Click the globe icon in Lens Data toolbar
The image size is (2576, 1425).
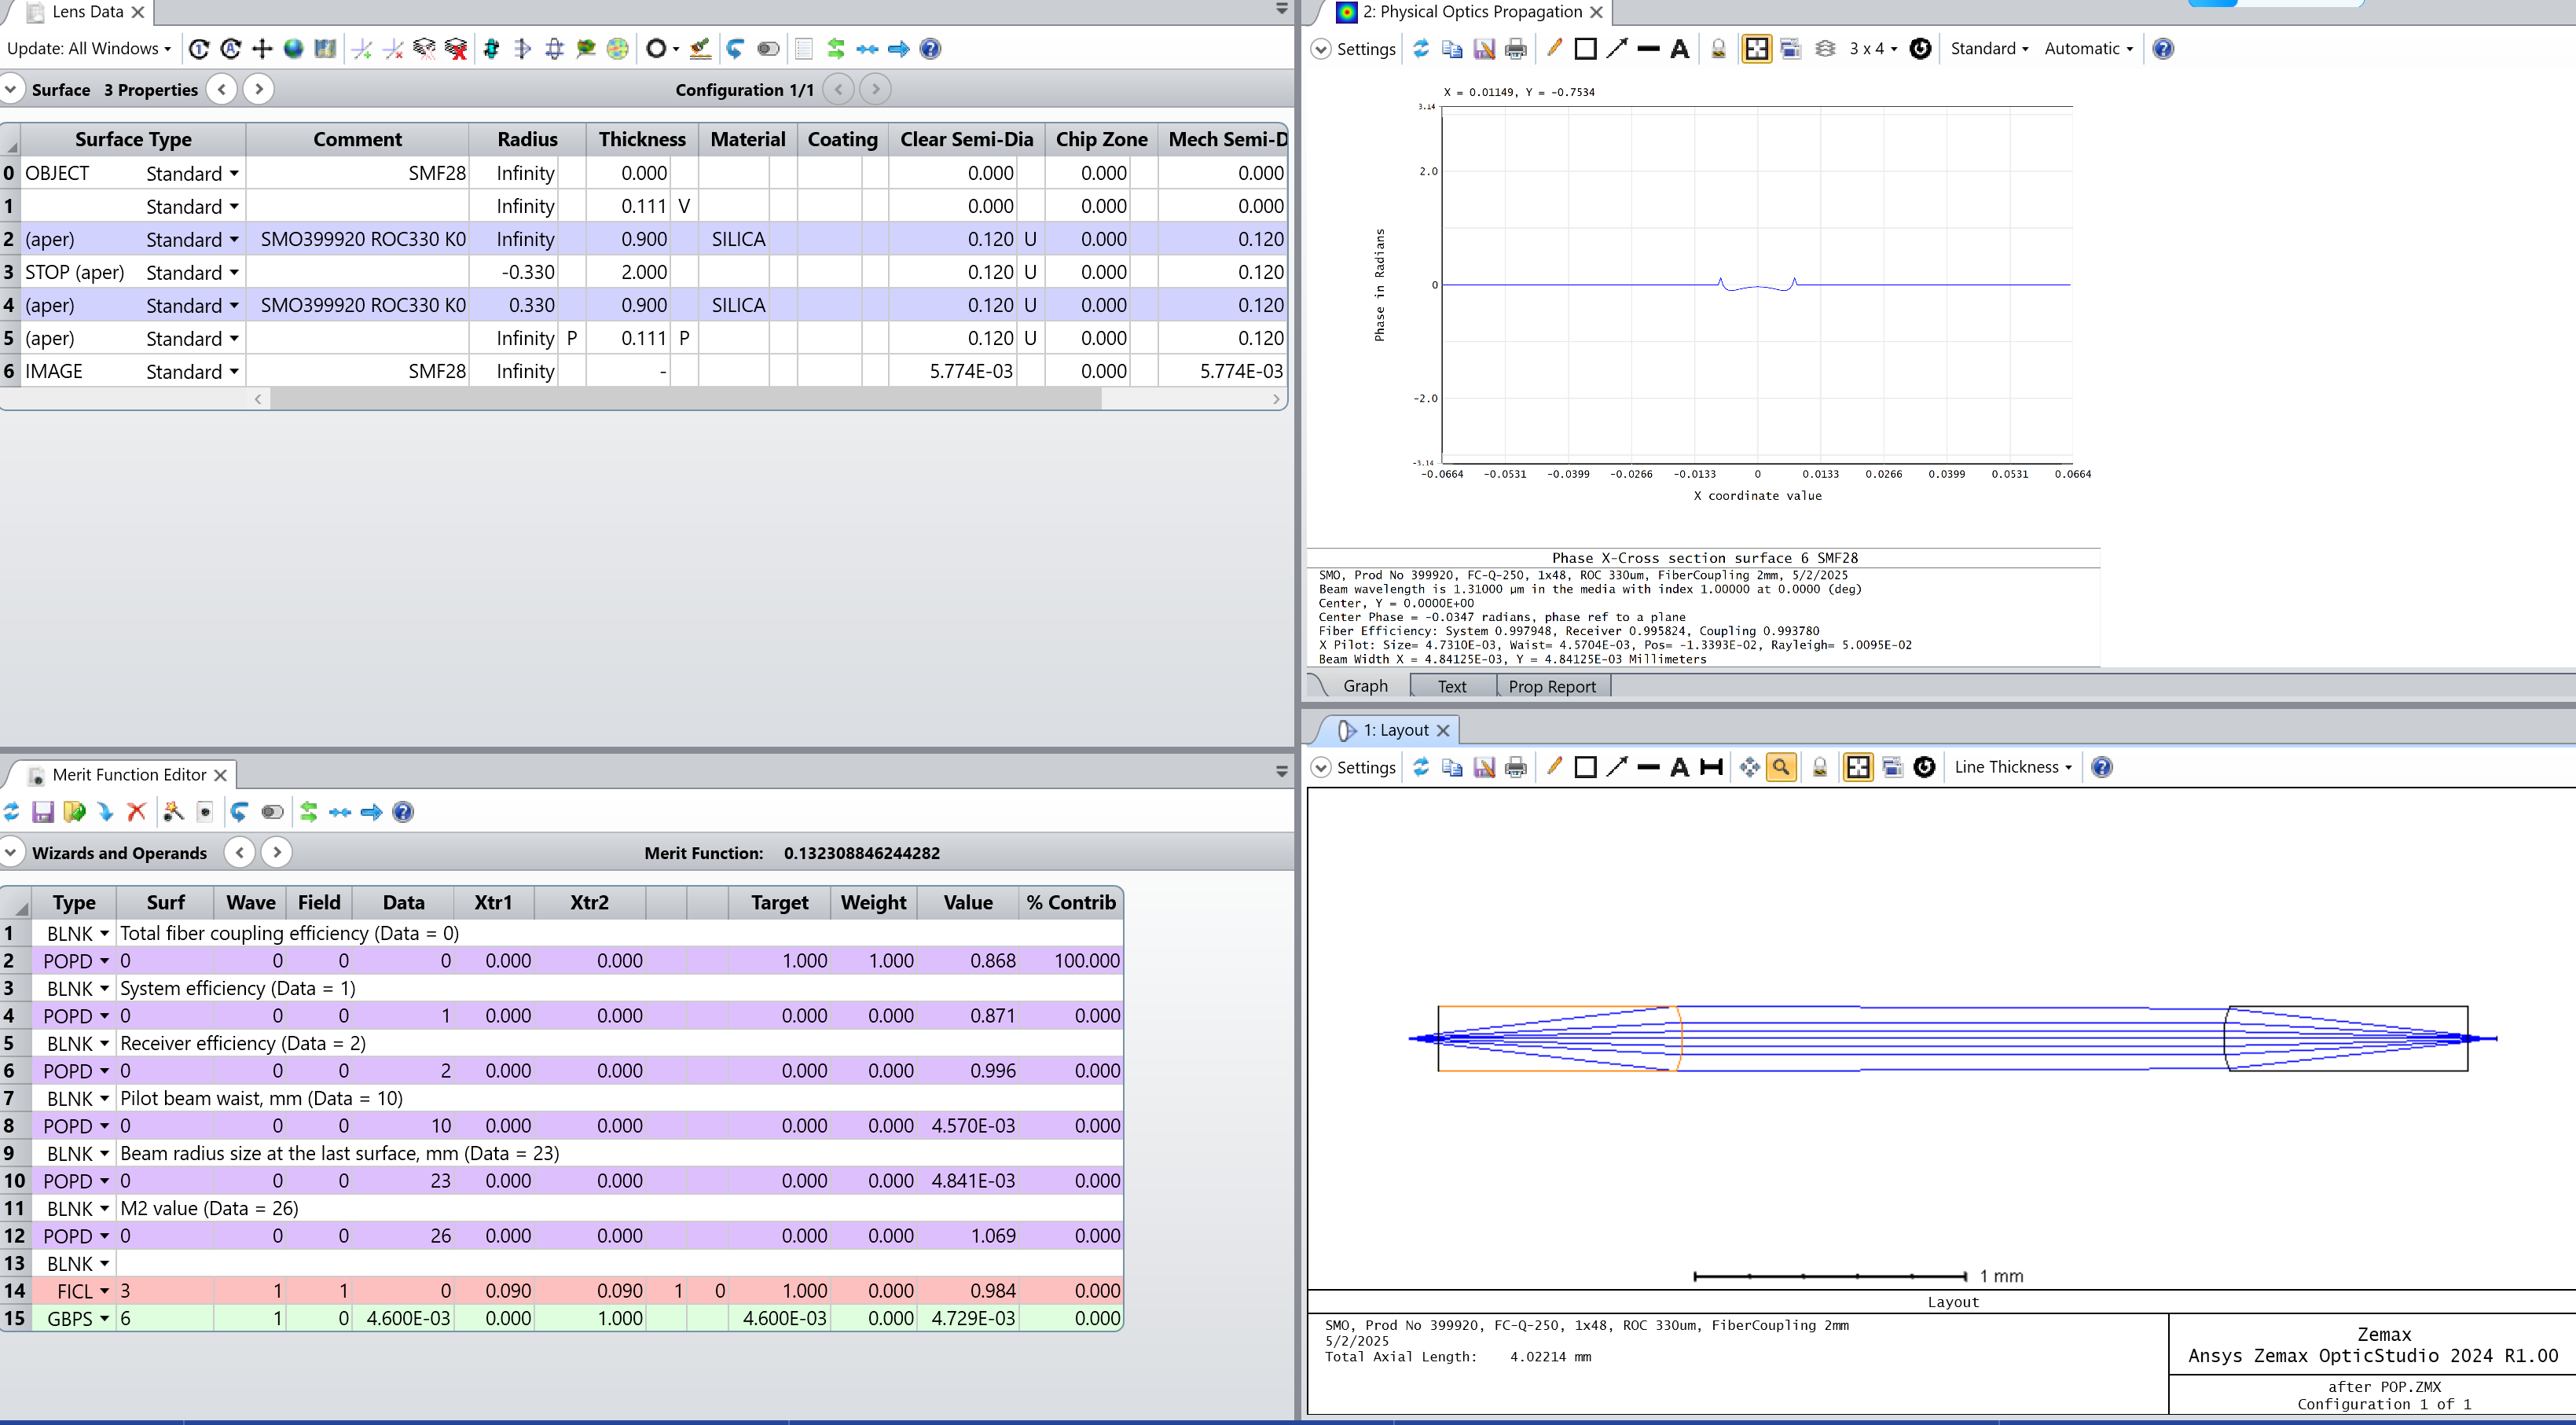coord(293,49)
